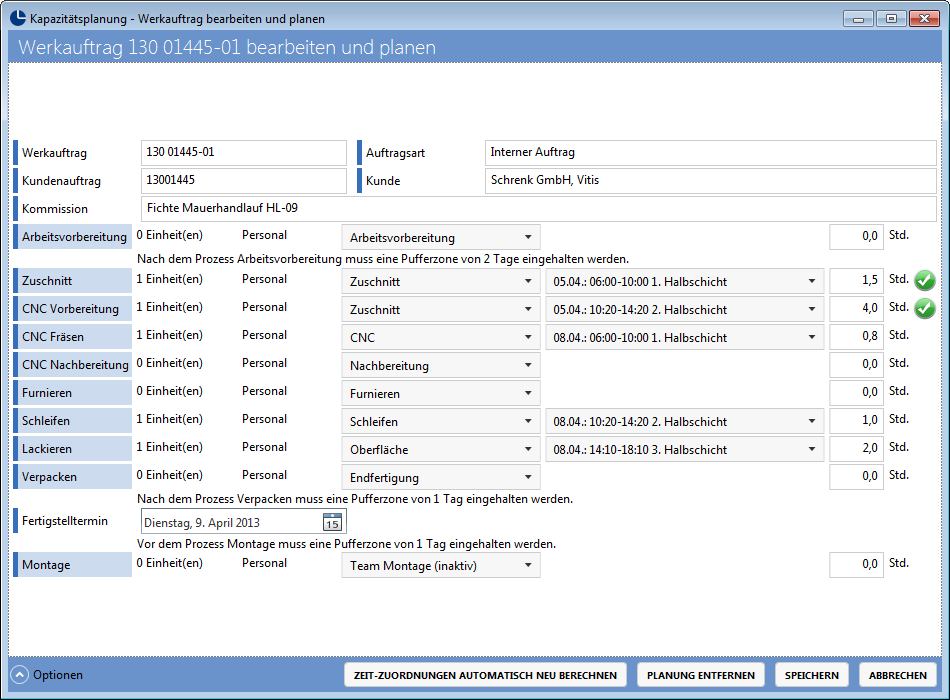Click the green checkmark in the Zuschnitt row
This screenshot has width=950, height=700.
[x=925, y=281]
